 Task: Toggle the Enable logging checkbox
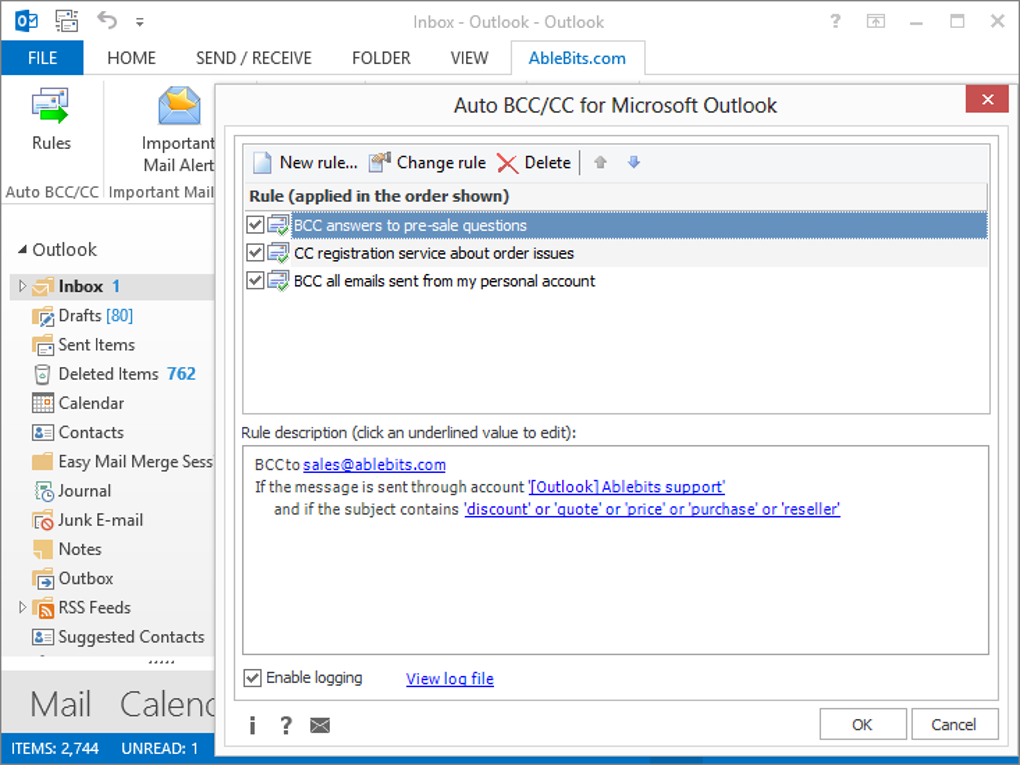point(251,678)
